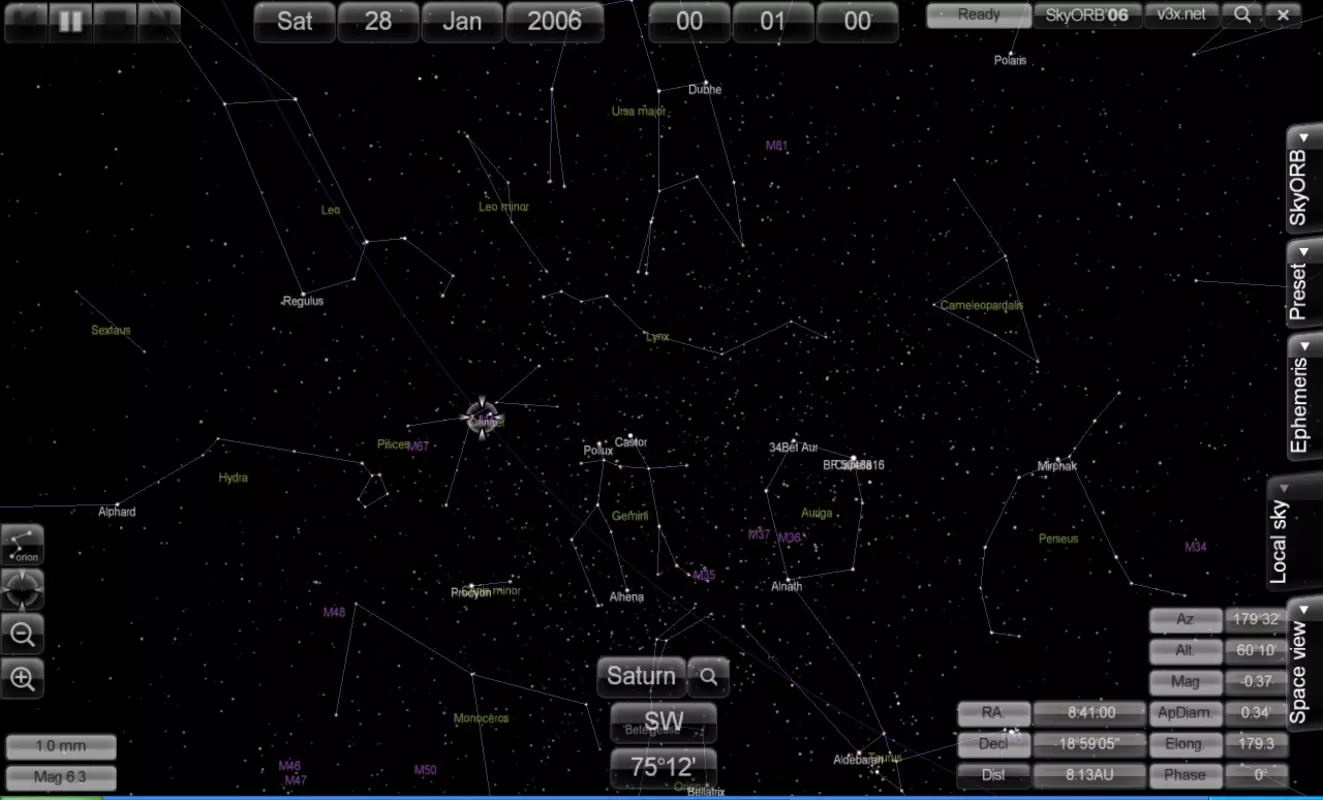Select the azimuth value 179°32'
The width and height of the screenshot is (1323, 800).
pyautogui.click(x=1256, y=620)
